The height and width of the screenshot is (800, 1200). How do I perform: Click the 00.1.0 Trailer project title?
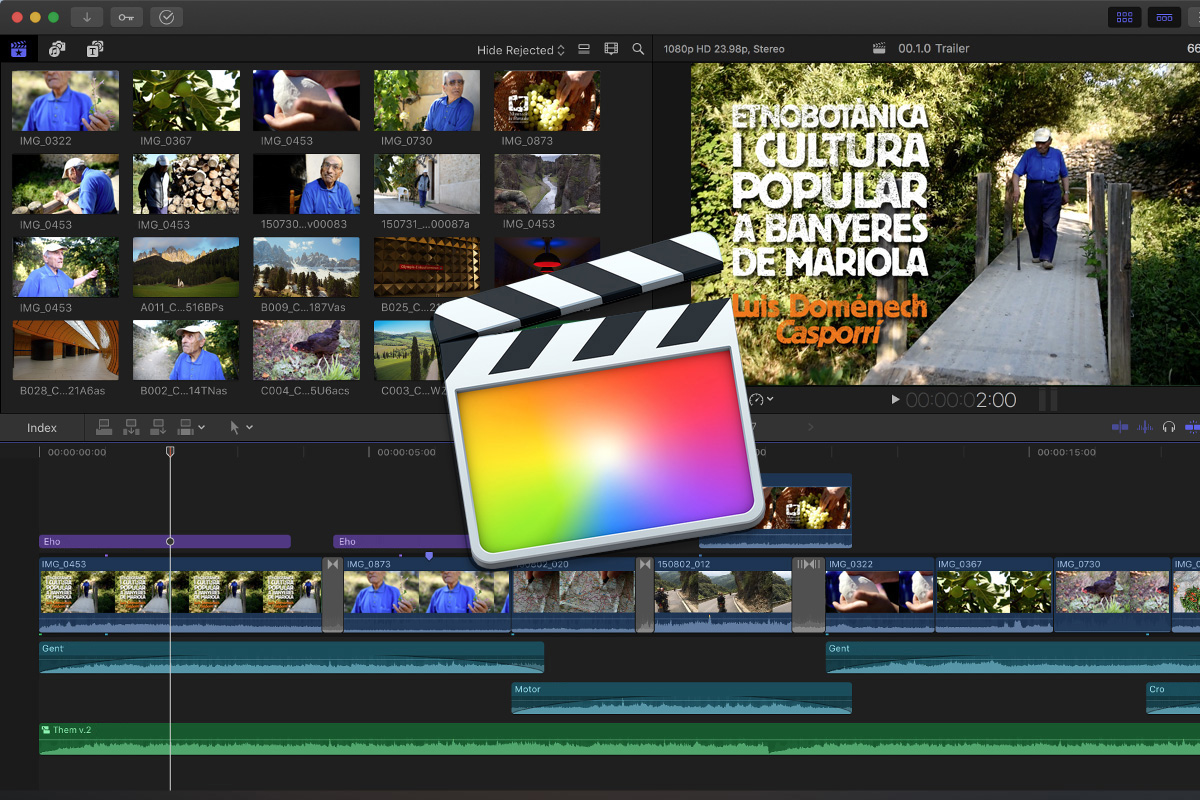[934, 49]
